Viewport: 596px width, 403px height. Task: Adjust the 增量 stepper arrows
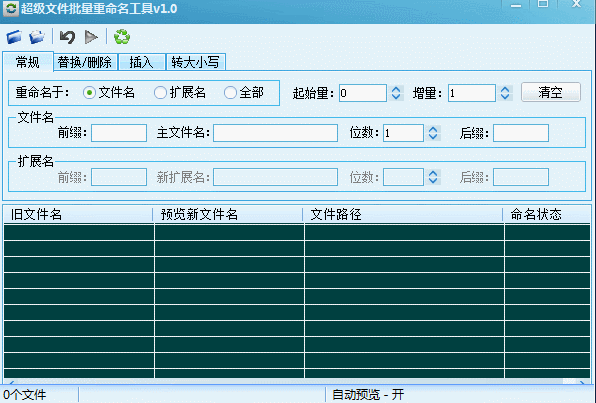point(505,93)
